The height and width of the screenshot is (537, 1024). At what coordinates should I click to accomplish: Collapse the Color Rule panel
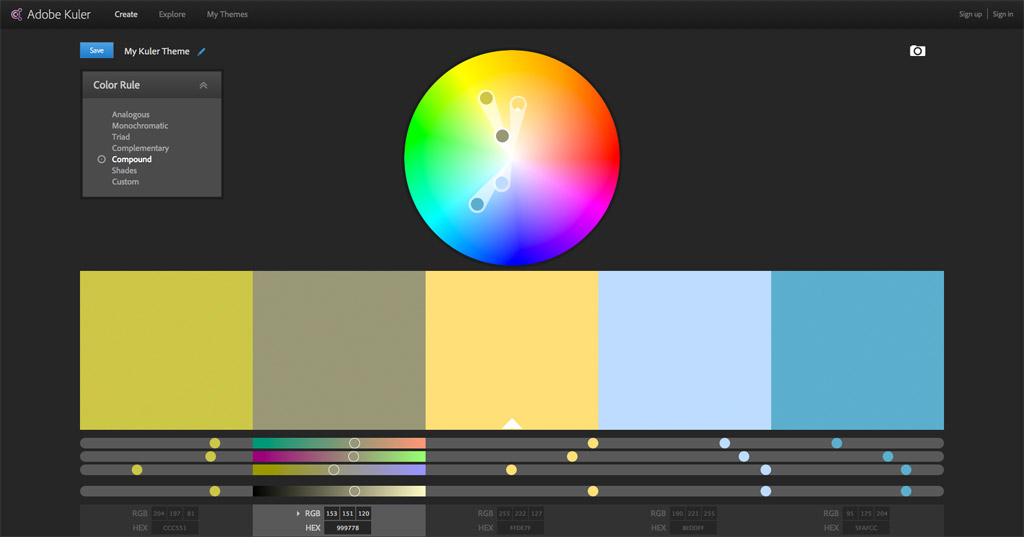tap(203, 86)
